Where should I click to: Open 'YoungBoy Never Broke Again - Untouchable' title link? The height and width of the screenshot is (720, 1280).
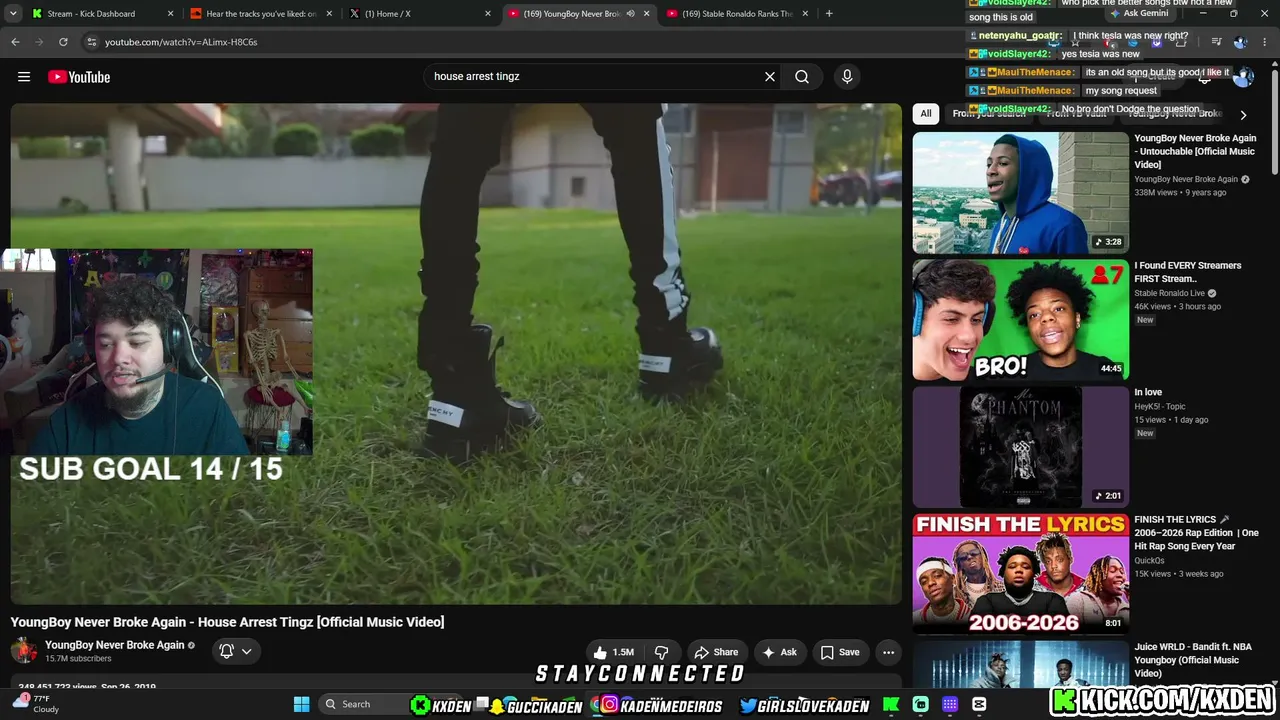[1195, 151]
